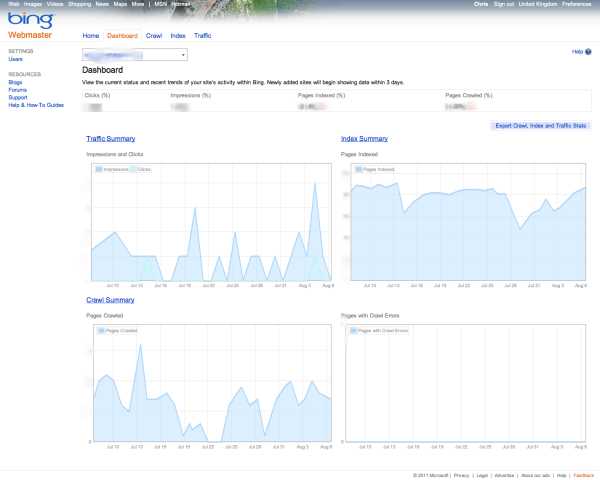The image size is (600, 480).
Task: Open the Traffic tab
Action: pyautogui.click(x=203, y=35)
